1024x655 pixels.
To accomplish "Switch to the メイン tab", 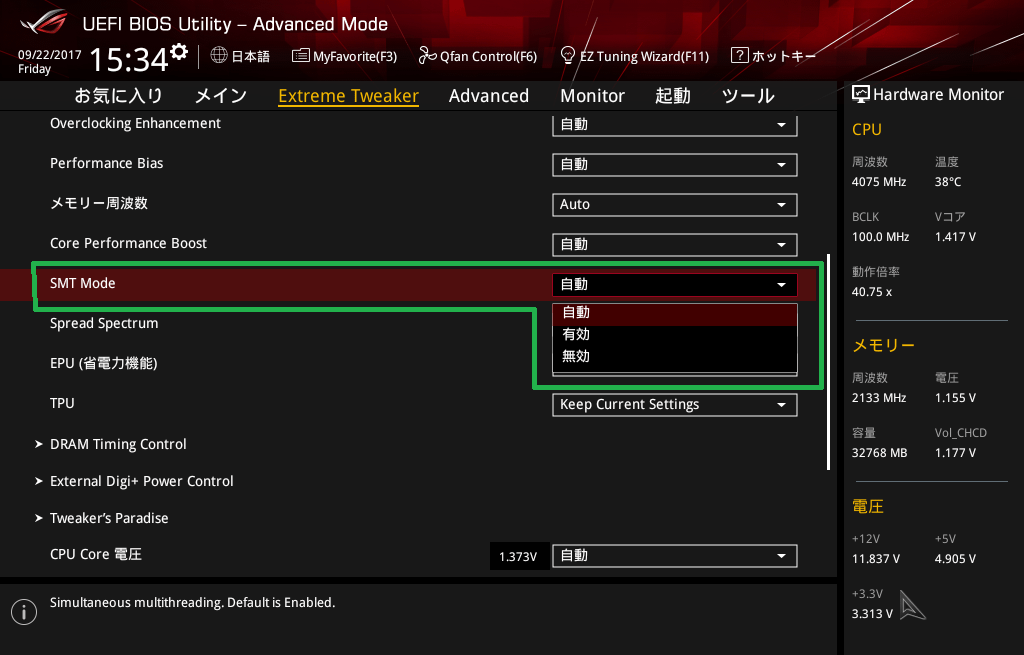I will point(221,95).
